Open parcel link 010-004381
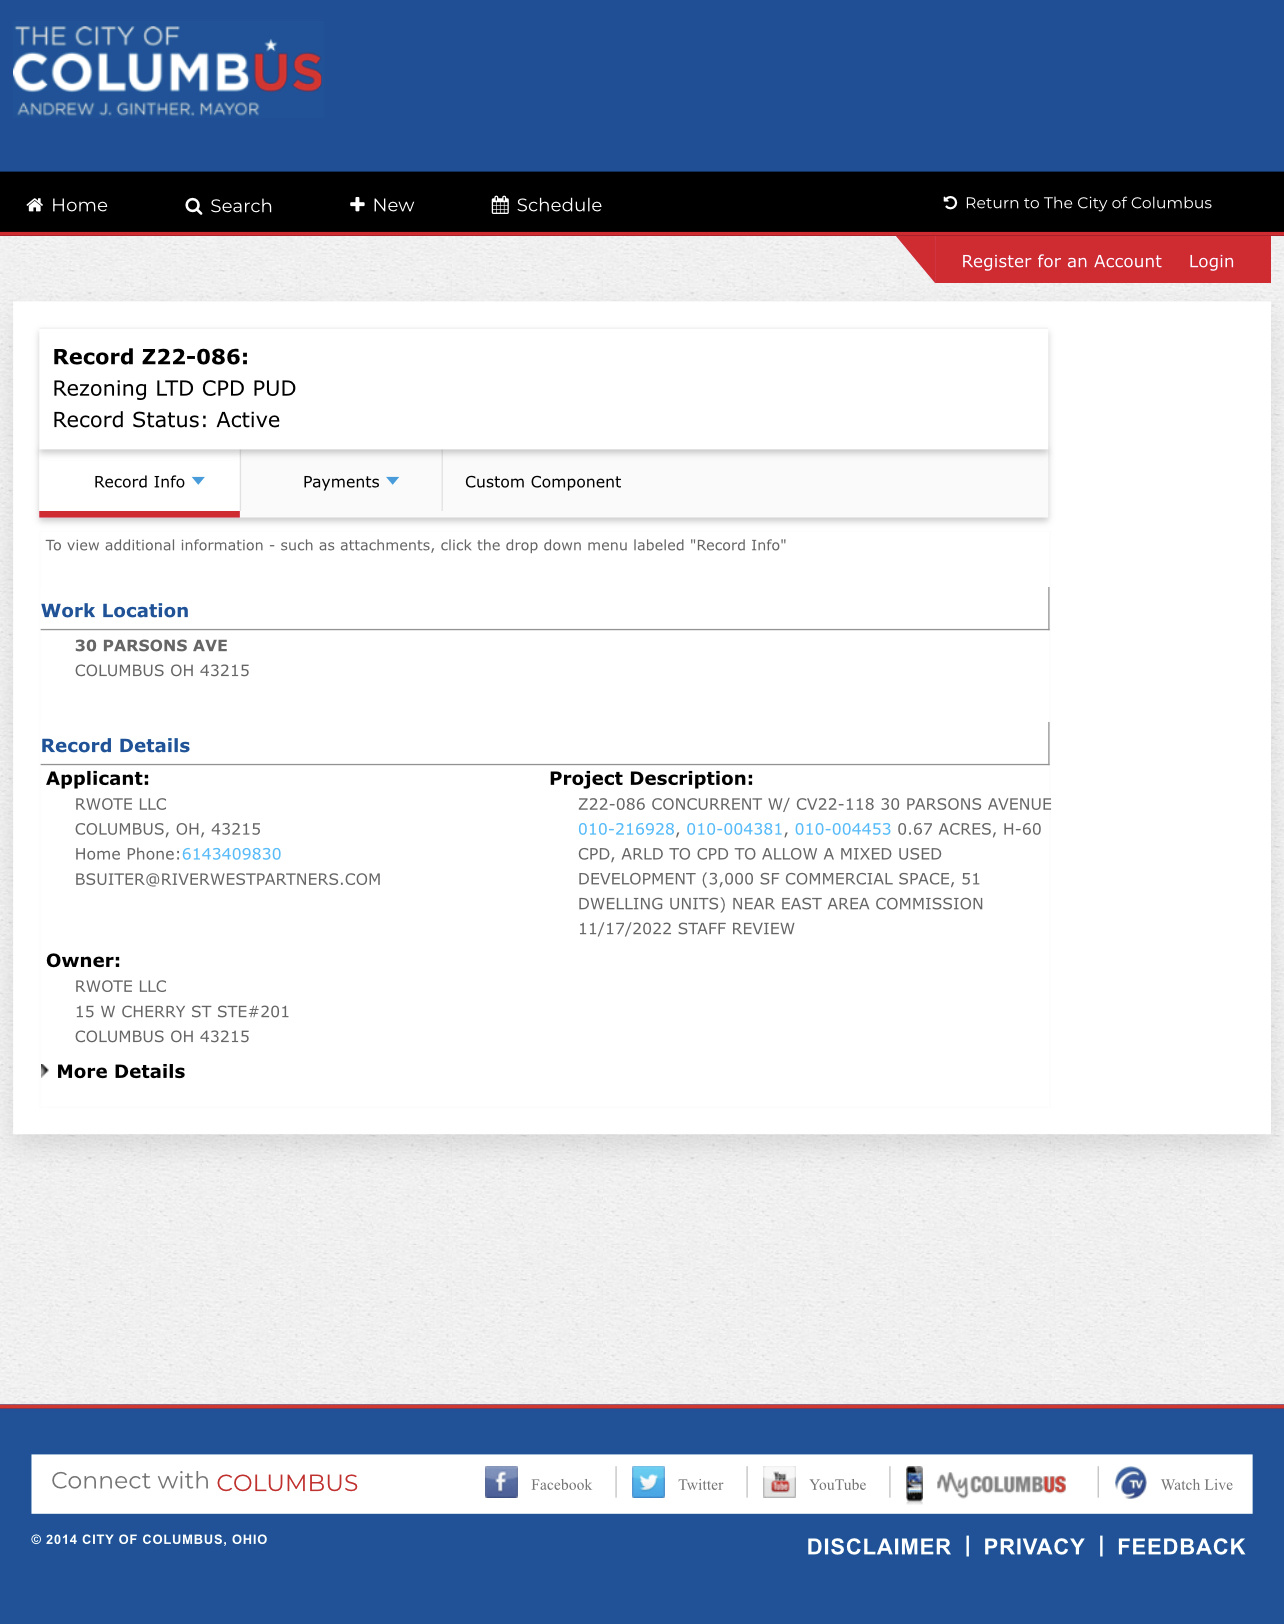The height and width of the screenshot is (1624, 1284). tap(734, 829)
